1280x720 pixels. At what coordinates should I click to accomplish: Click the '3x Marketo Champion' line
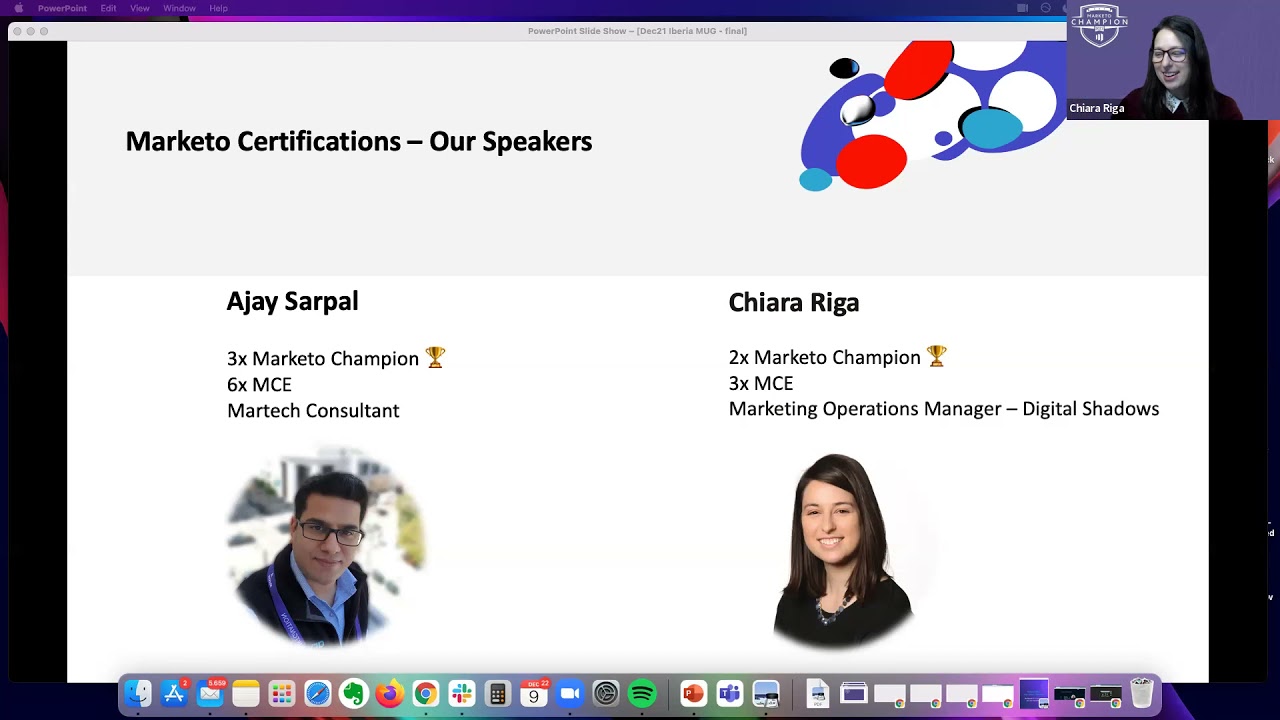coord(336,358)
